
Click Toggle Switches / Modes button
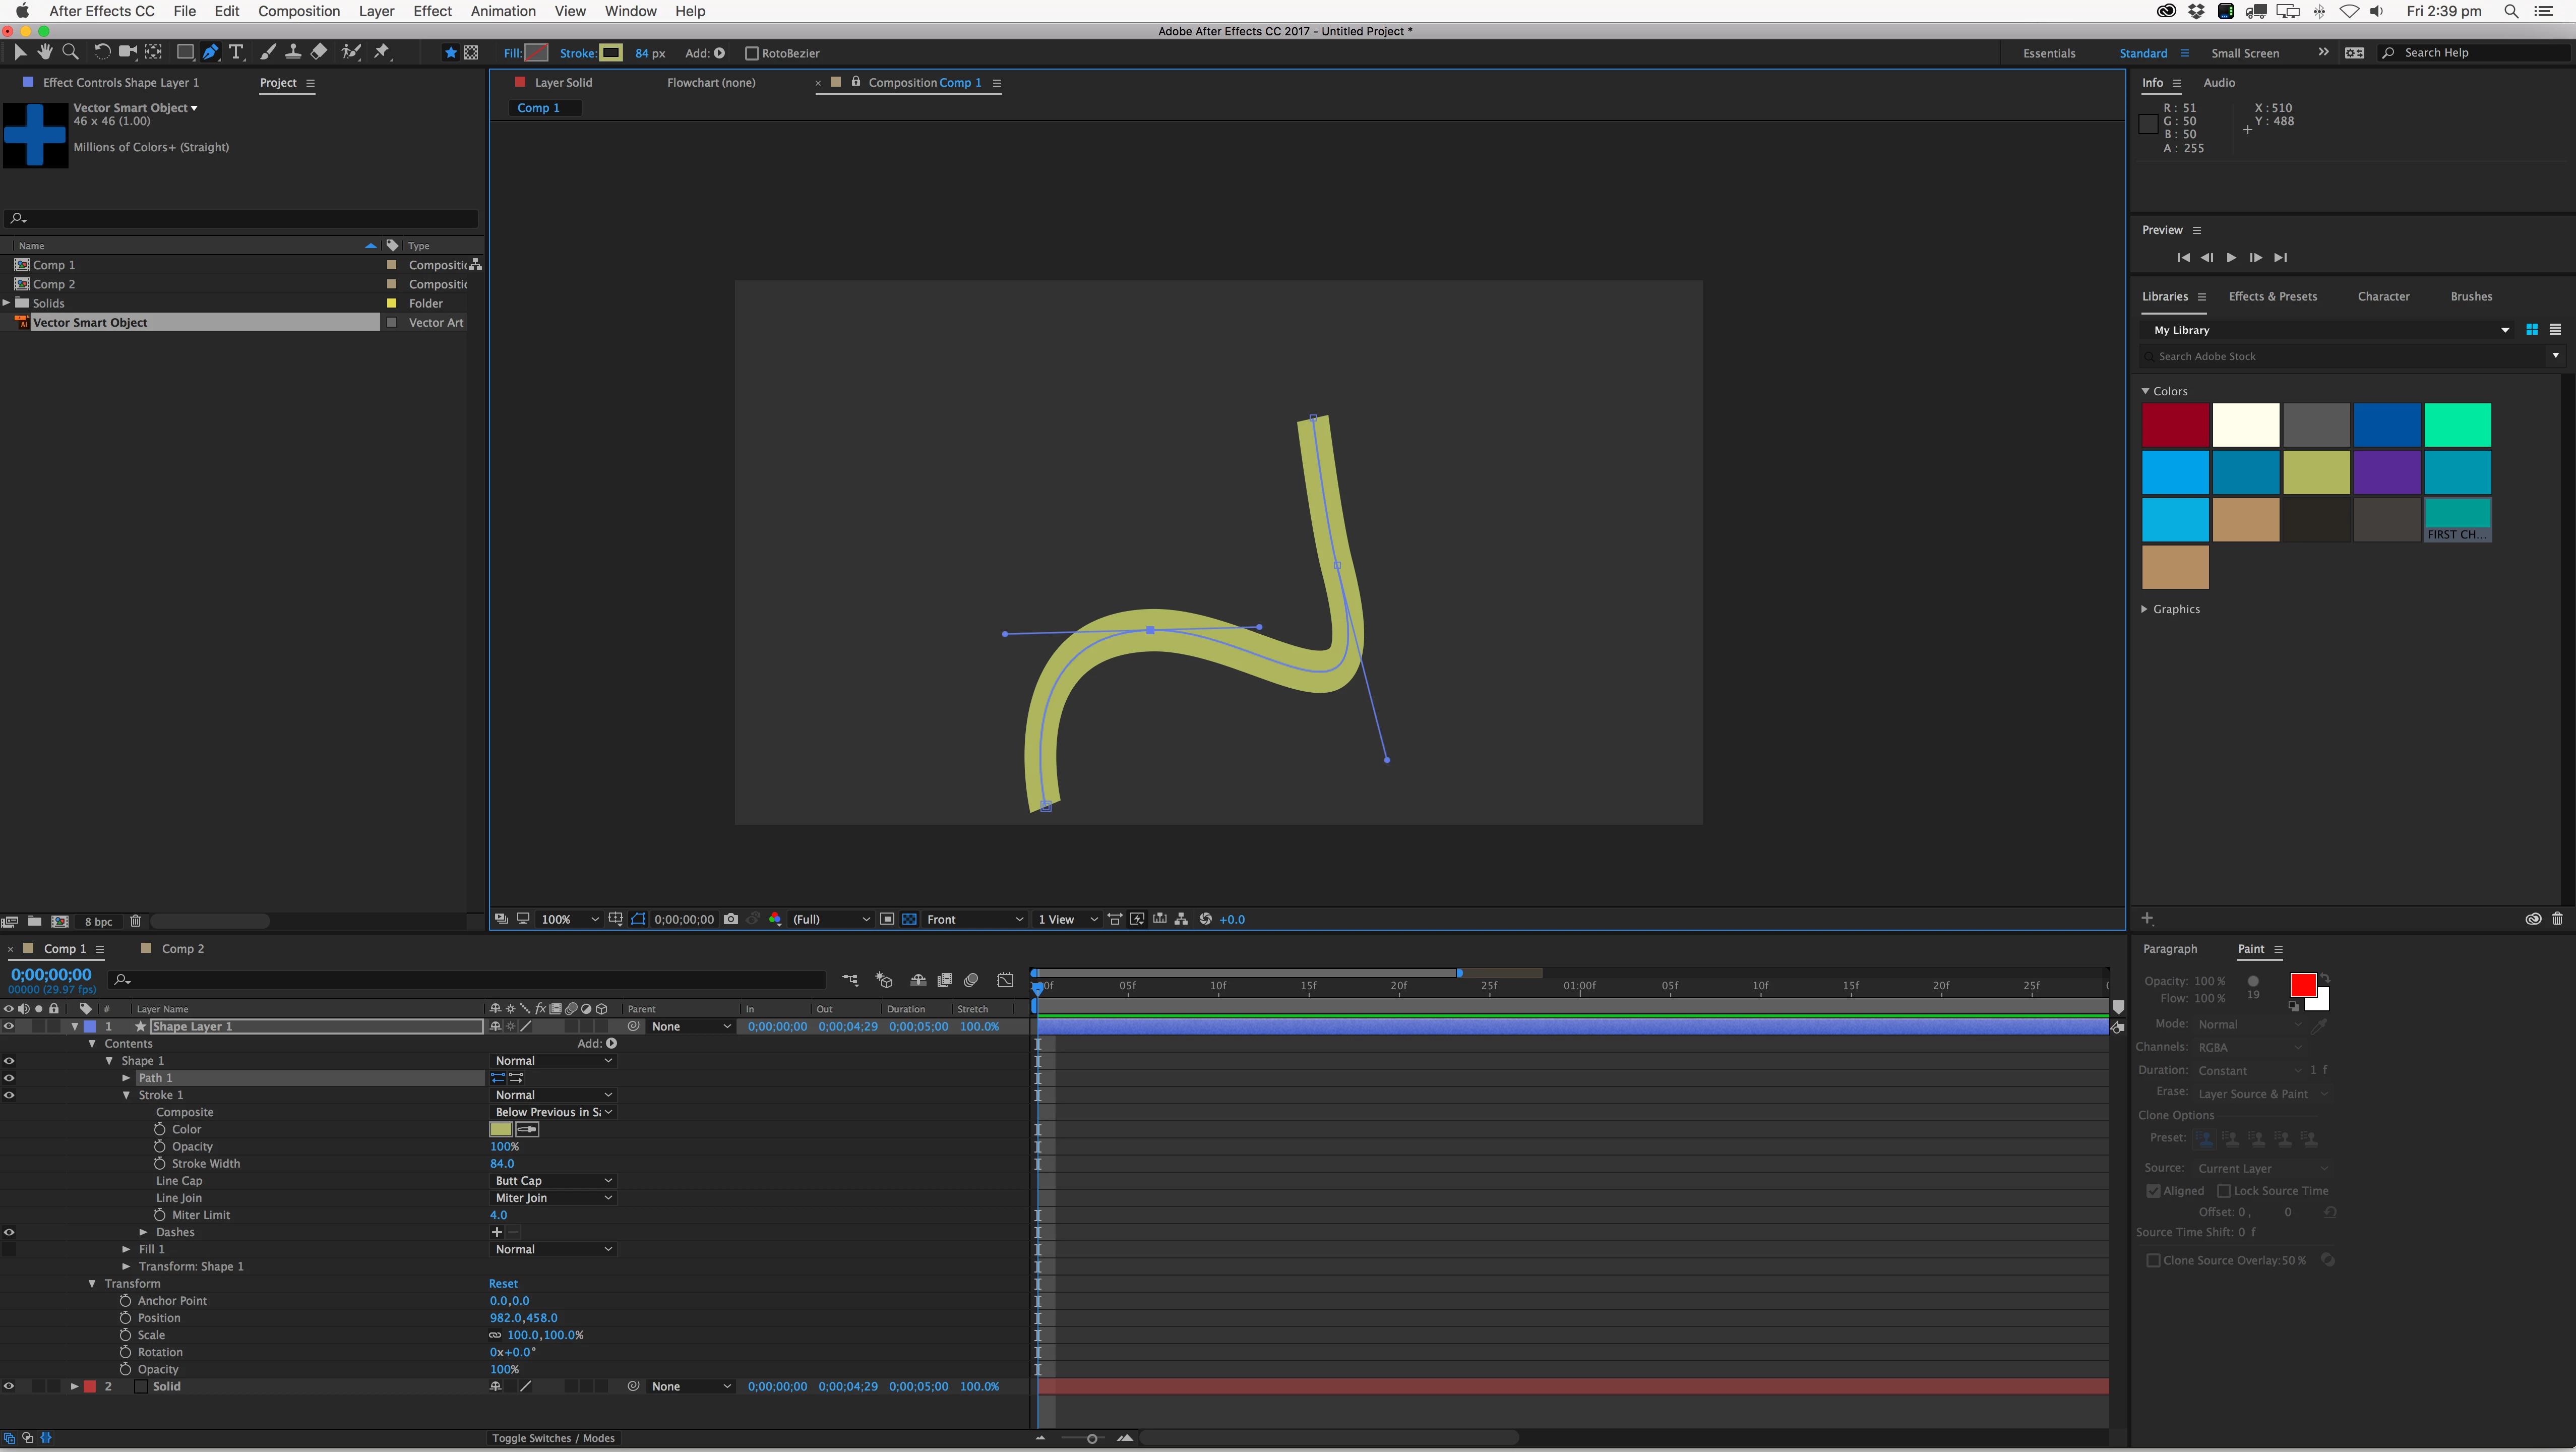click(553, 1438)
